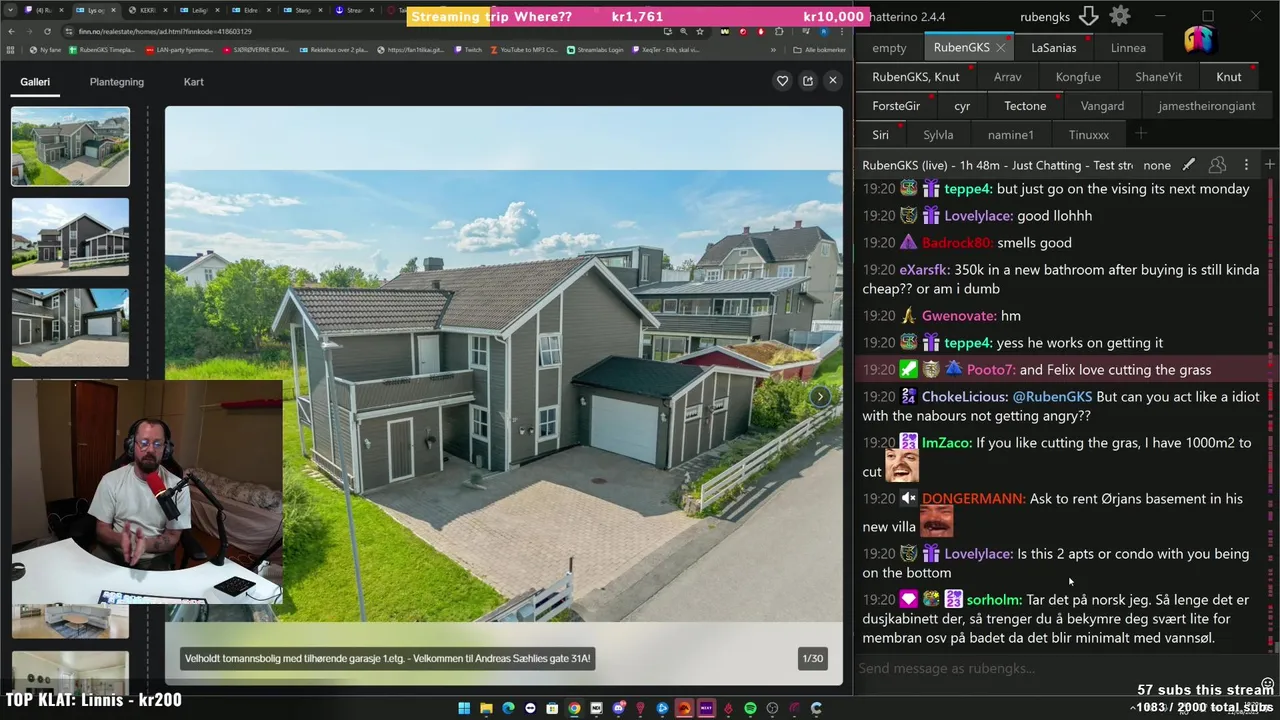The width and height of the screenshot is (1280, 720).
Task: Click the 'none' label in the split header
Action: (1157, 165)
